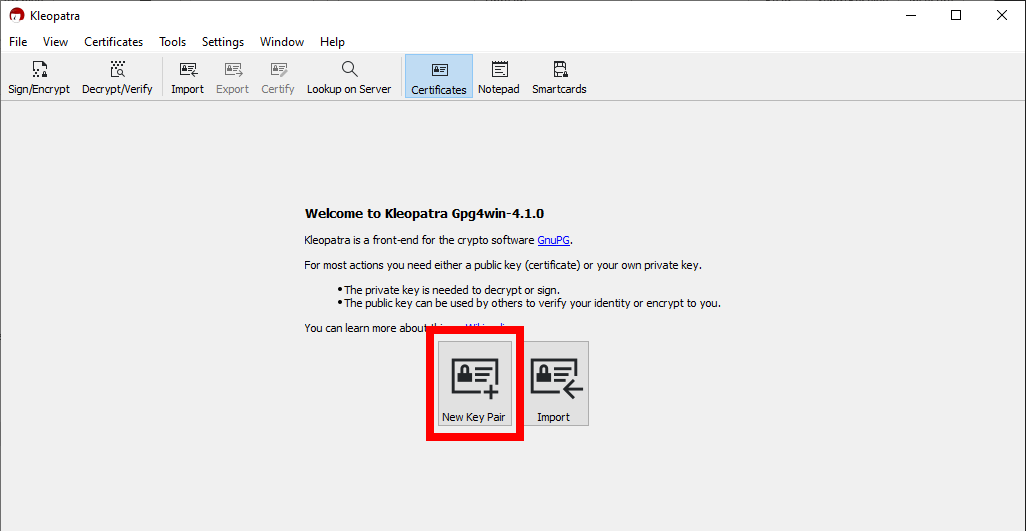Open the Notepad view
This screenshot has width=1026, height=531.
[x=499, y=77]
